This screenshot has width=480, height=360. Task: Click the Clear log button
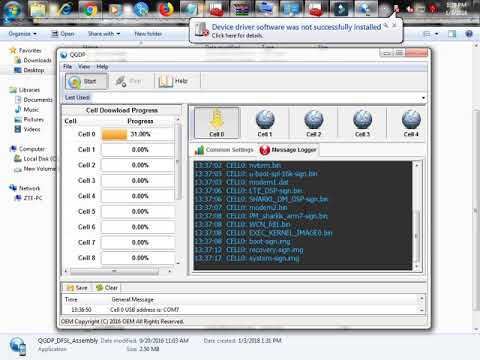pos(107,288)
